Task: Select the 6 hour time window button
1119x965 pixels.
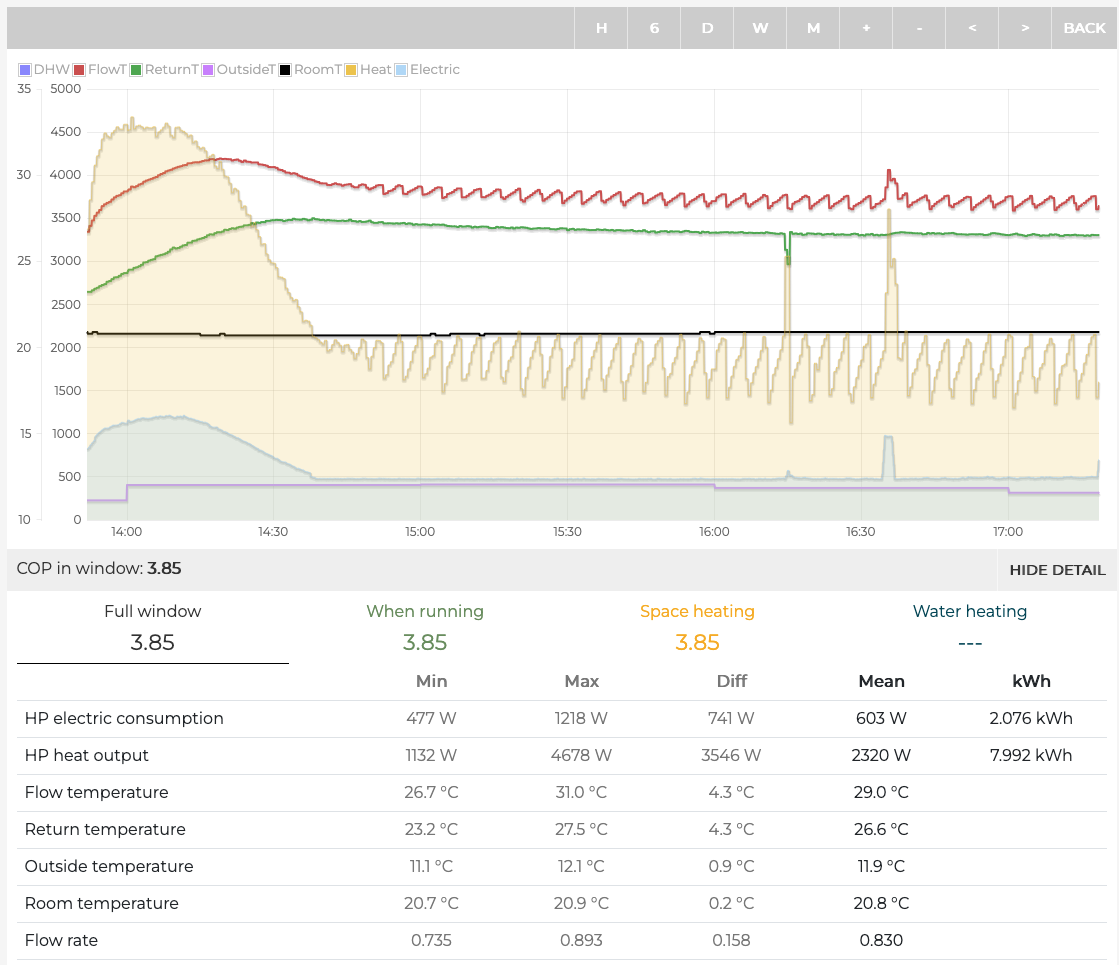Action: (x=654, y=28)
